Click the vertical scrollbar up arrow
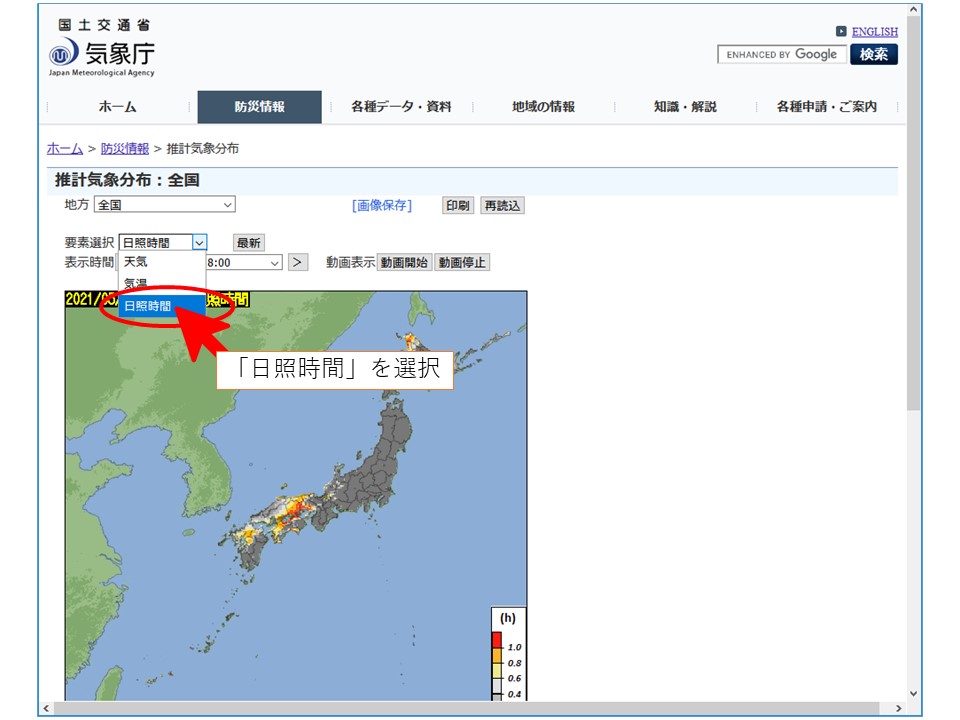Viewport: 960px width, 720px height. tap(914, 11)
